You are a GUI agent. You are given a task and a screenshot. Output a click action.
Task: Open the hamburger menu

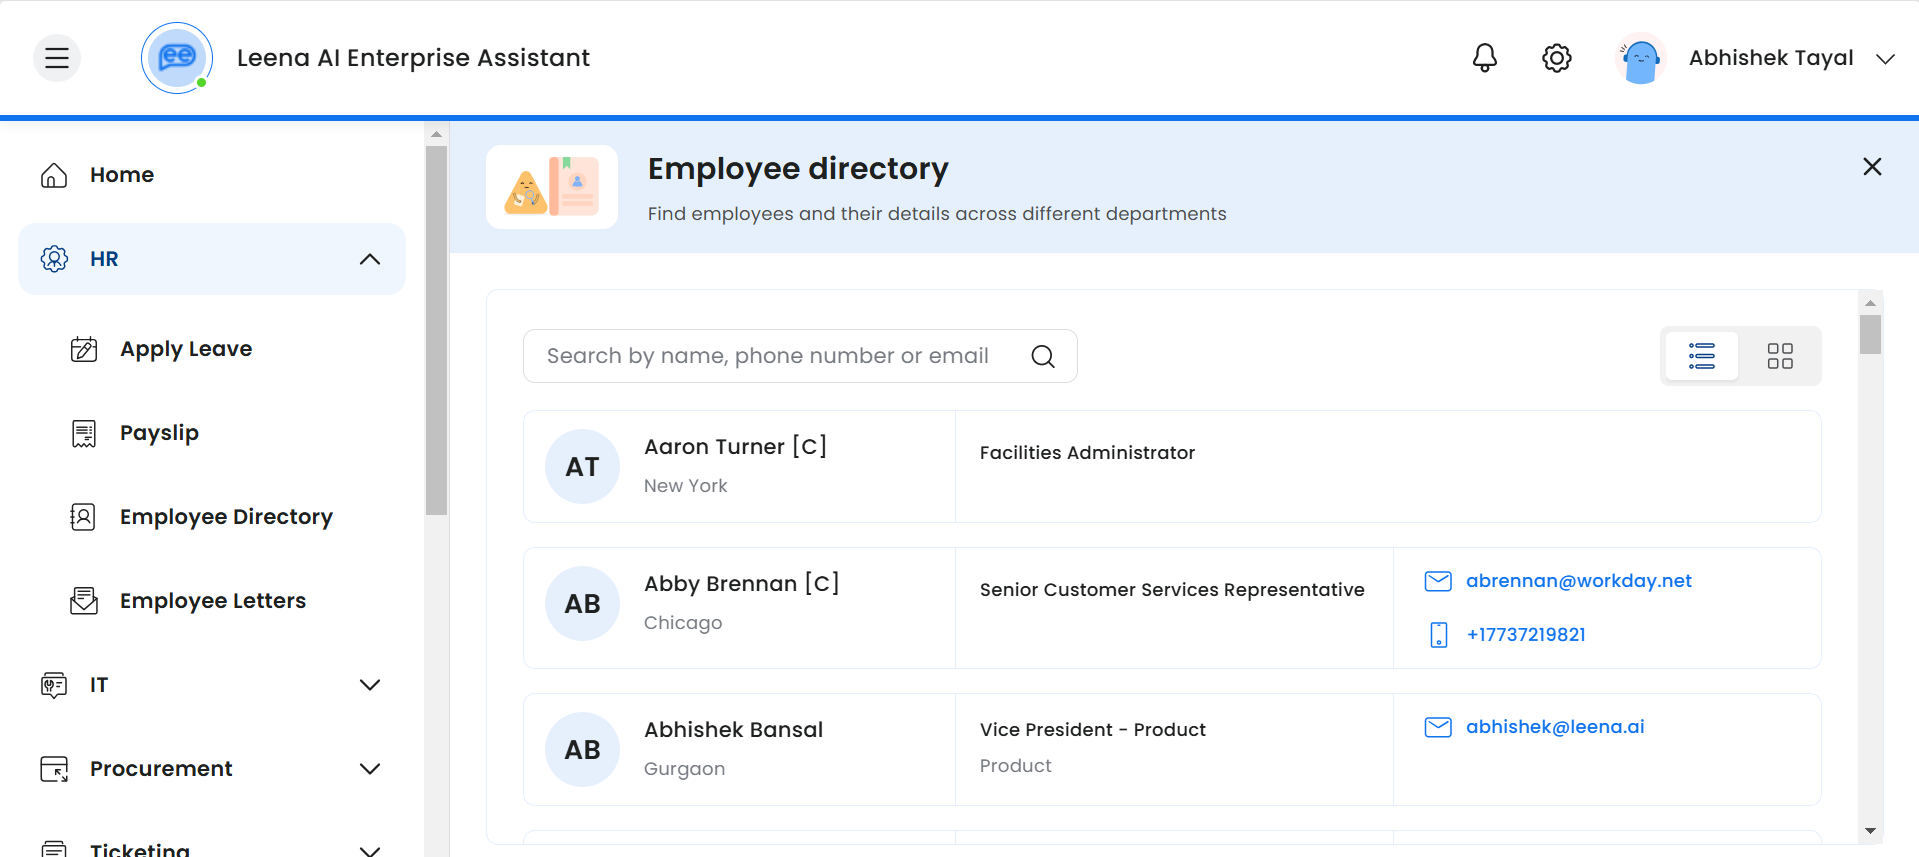[57, 58]
